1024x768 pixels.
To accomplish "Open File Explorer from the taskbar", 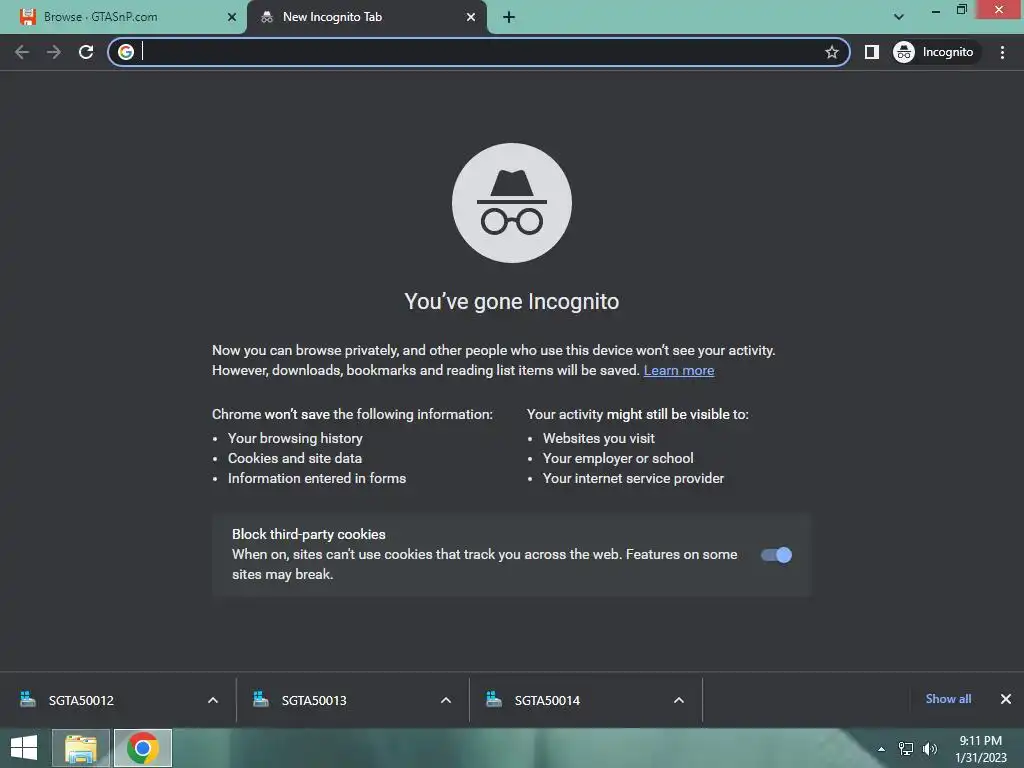I will tap(81, 748).
